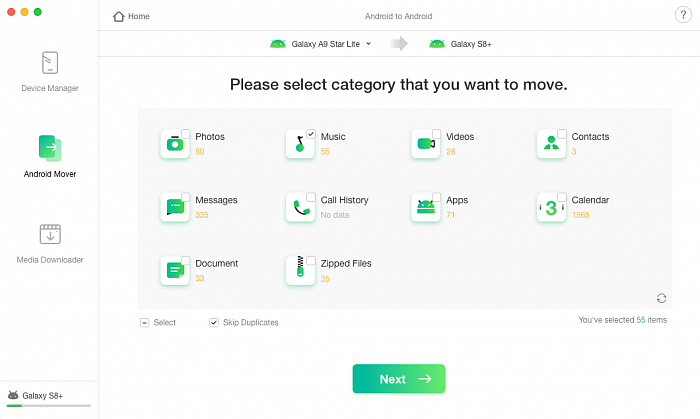Click the Messages label

[x=216, y=200]
